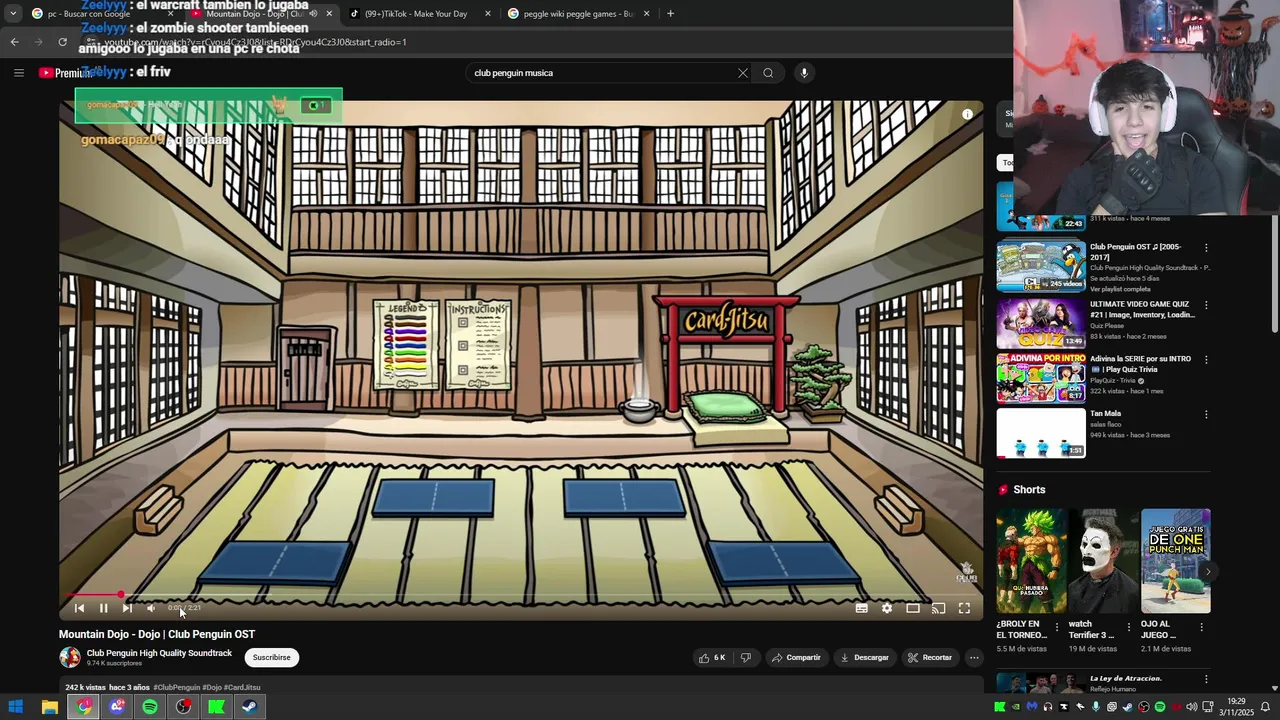Click the video progress bar scrubber
The image size is (1280, 720).
121,595
